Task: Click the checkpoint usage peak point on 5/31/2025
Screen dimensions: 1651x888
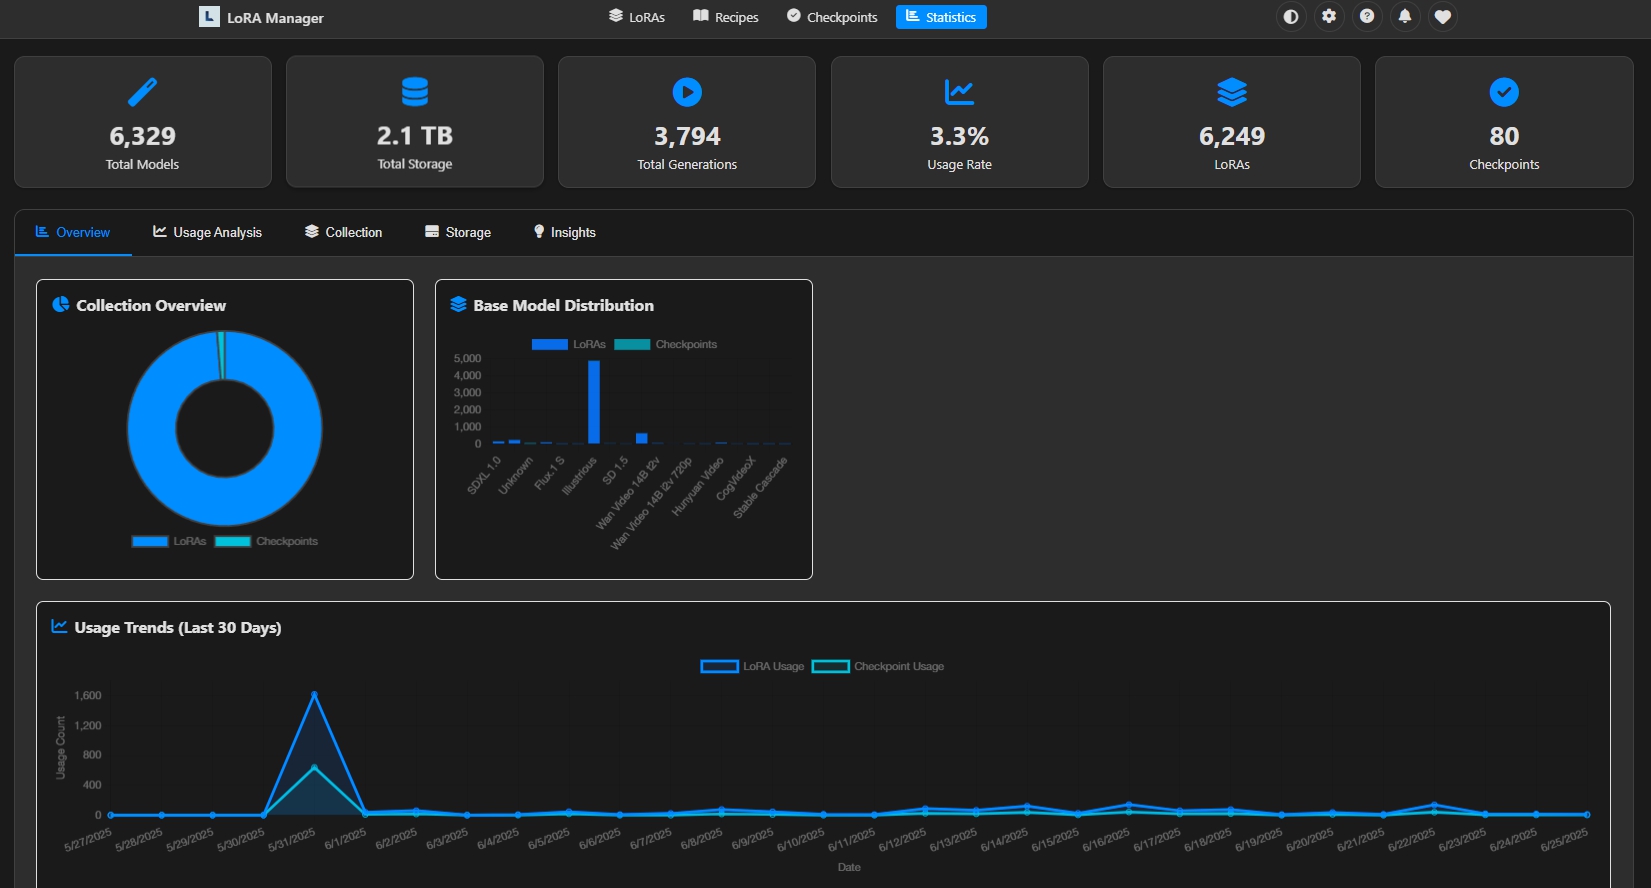Action: [314, 767]
